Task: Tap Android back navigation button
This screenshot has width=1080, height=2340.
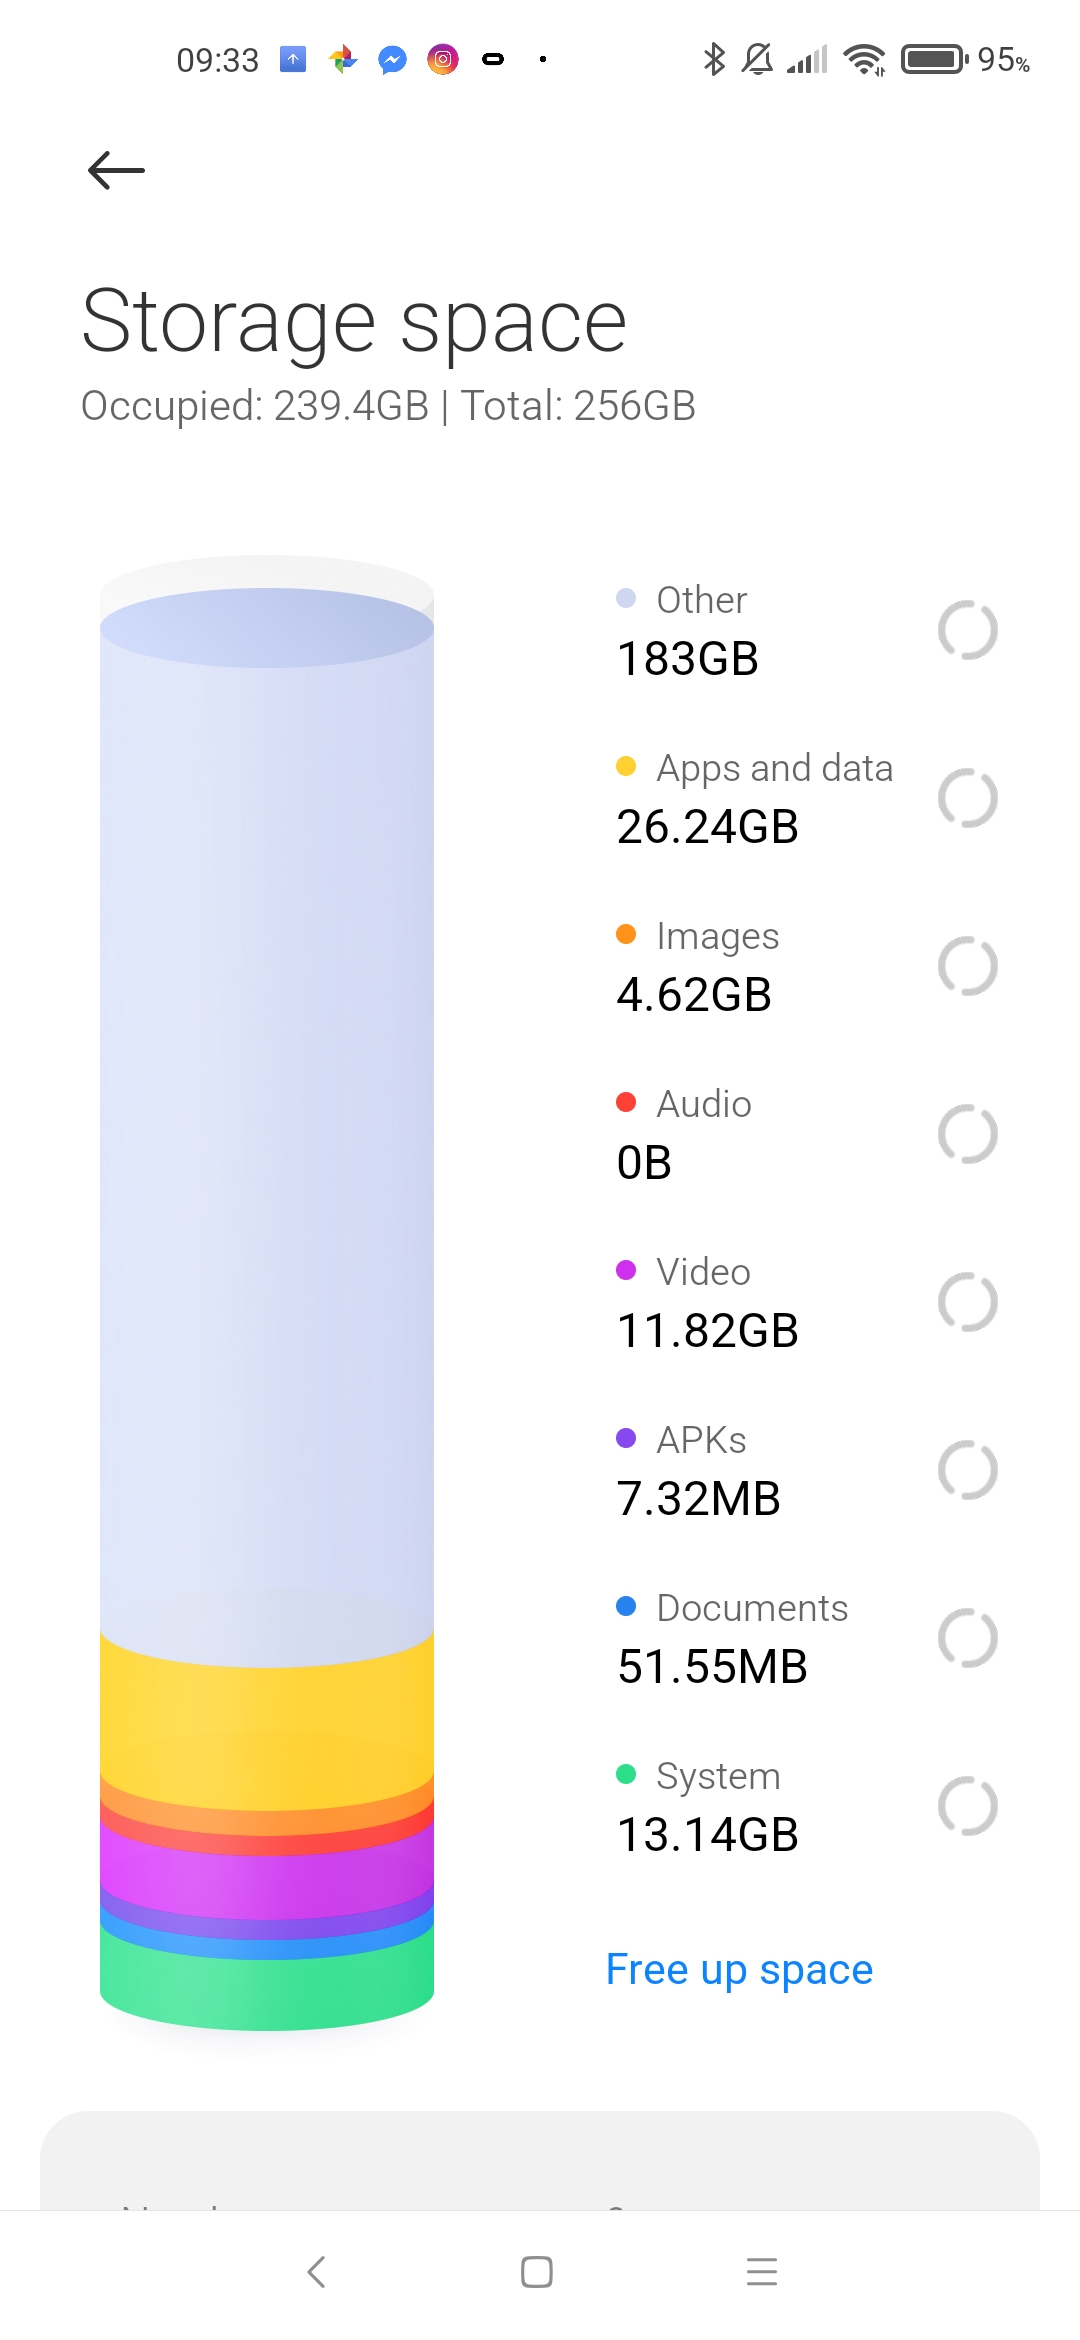Action: pos(317,2272)
